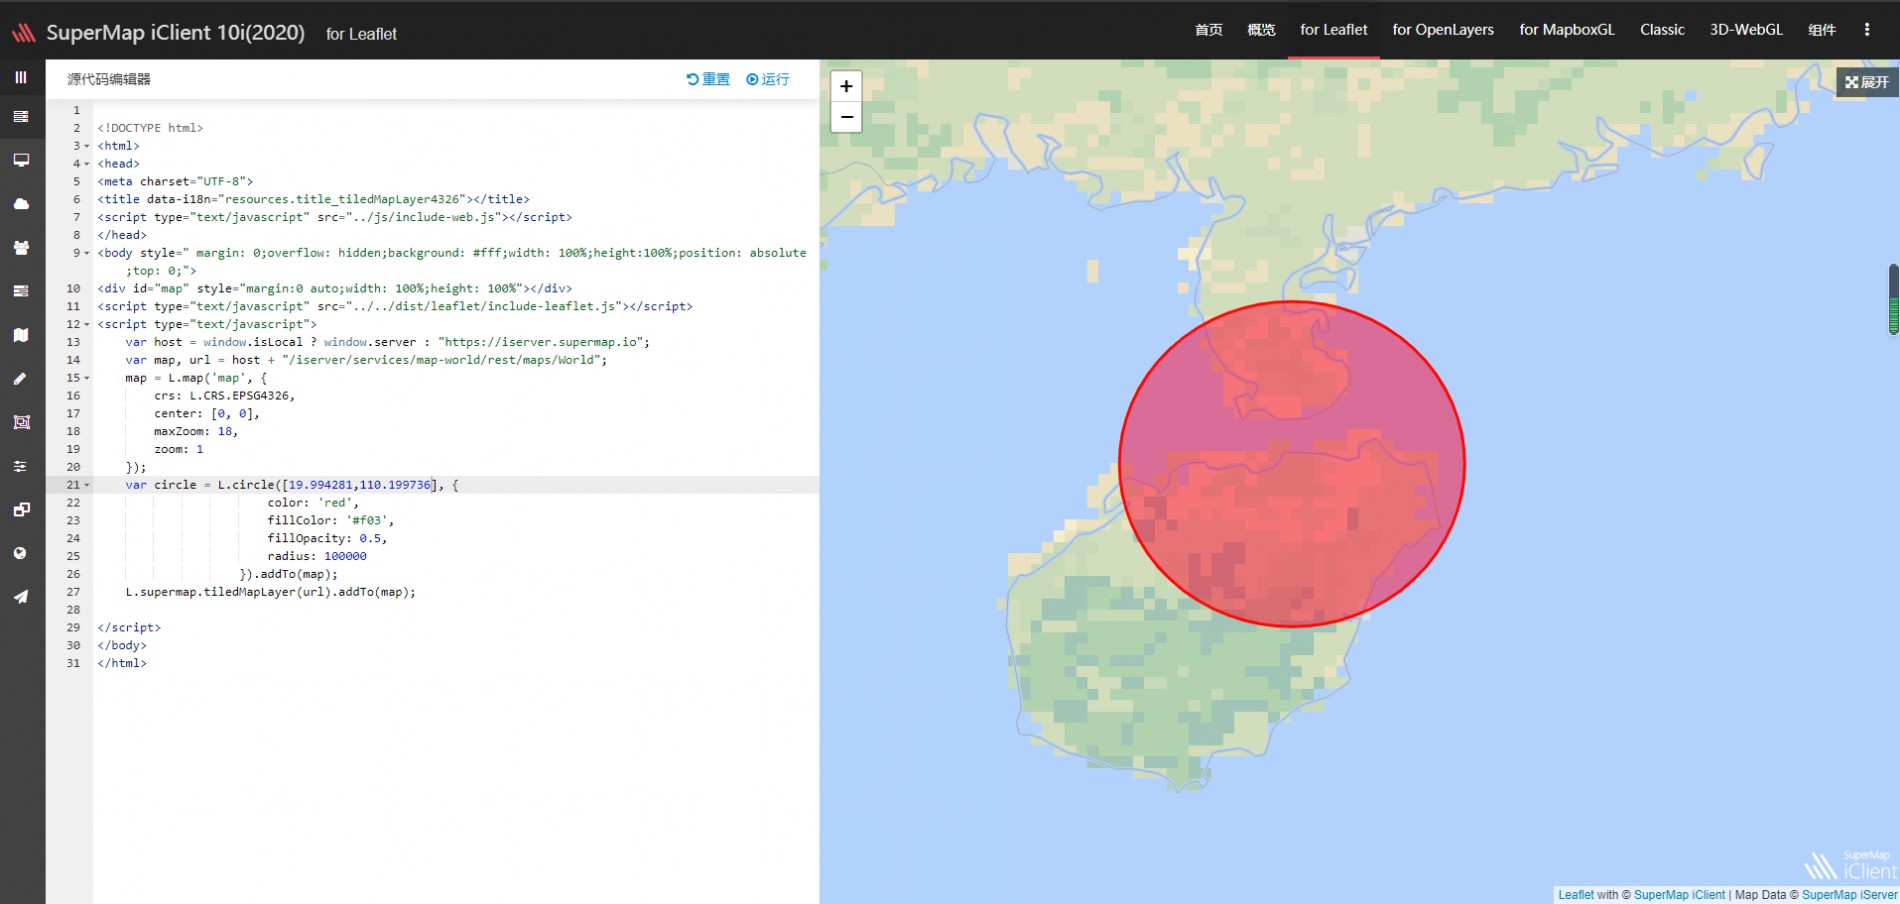
Task: Open the list-lines sidebar icon
Action: [x=21, y=117]
